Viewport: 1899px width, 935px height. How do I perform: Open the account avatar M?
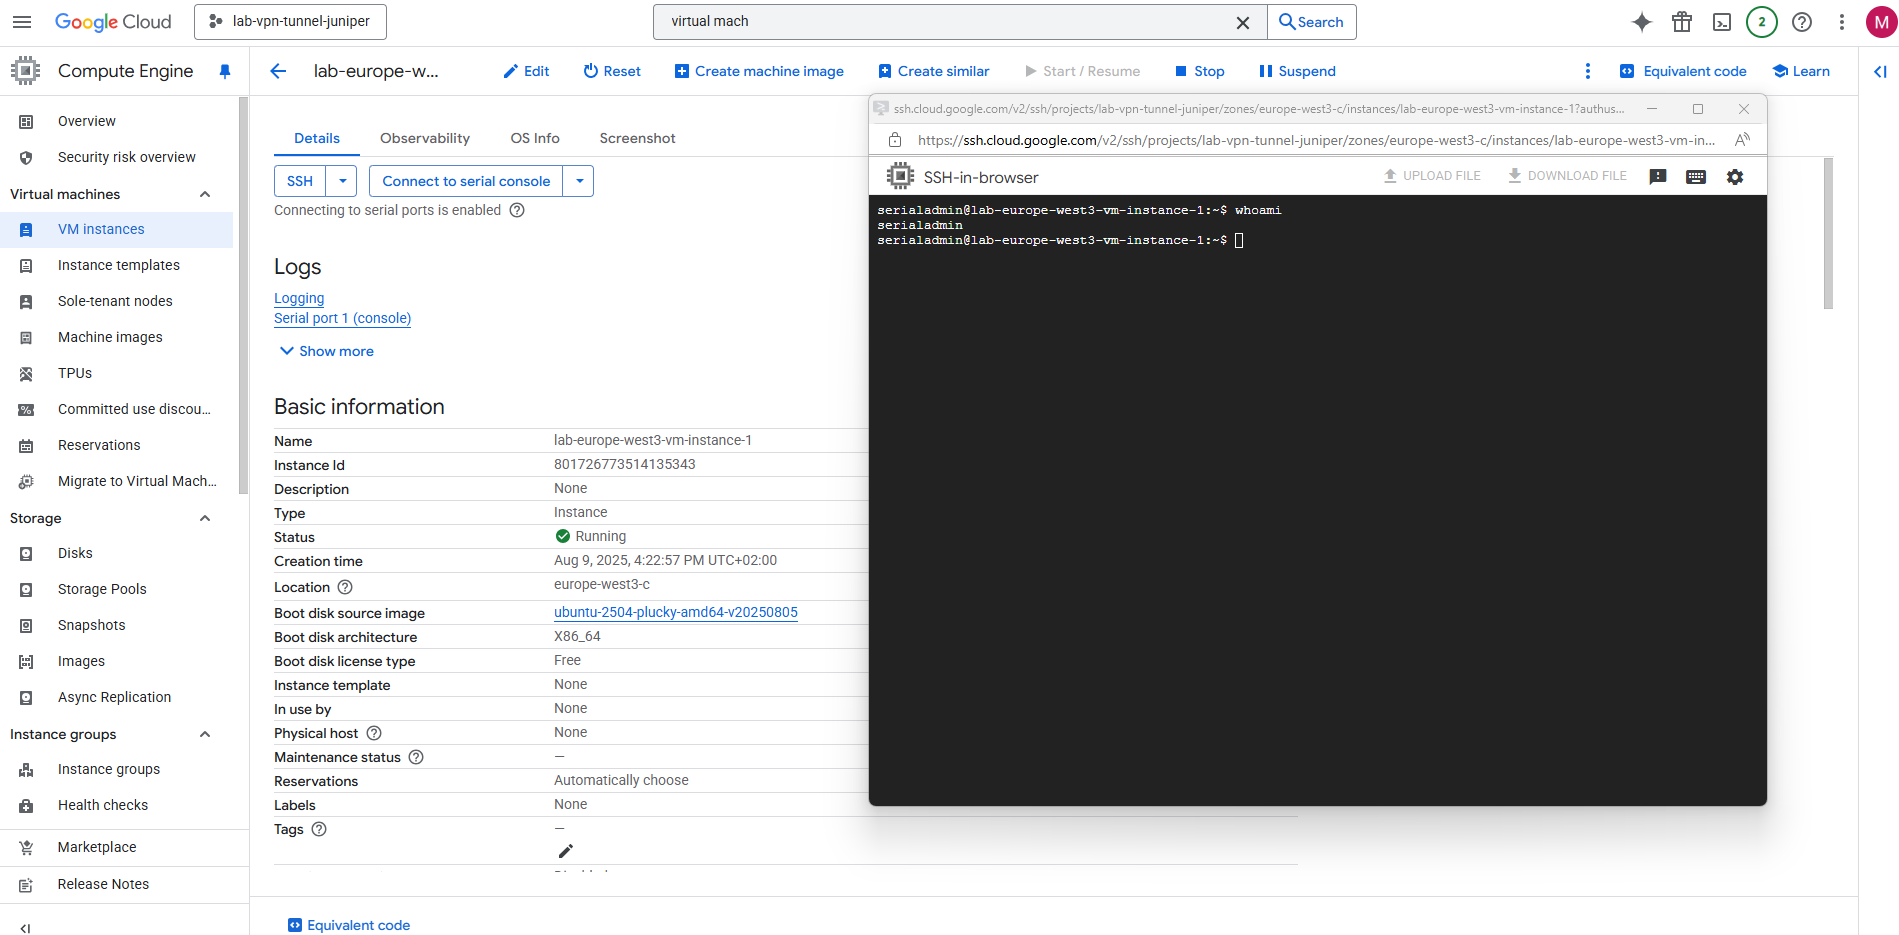pyautogui.click(x=1881, y=22)
